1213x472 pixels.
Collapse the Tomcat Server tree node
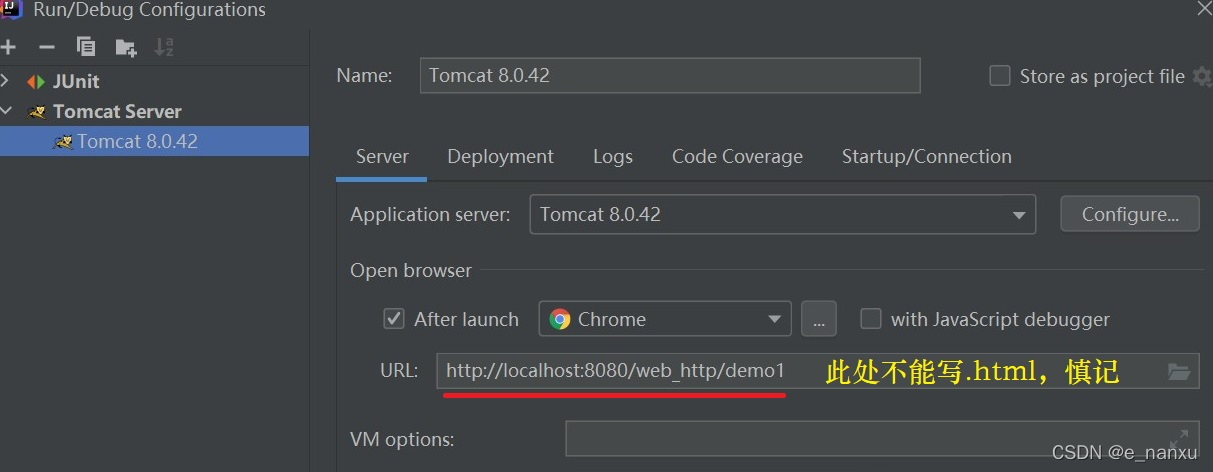(6, 111)
